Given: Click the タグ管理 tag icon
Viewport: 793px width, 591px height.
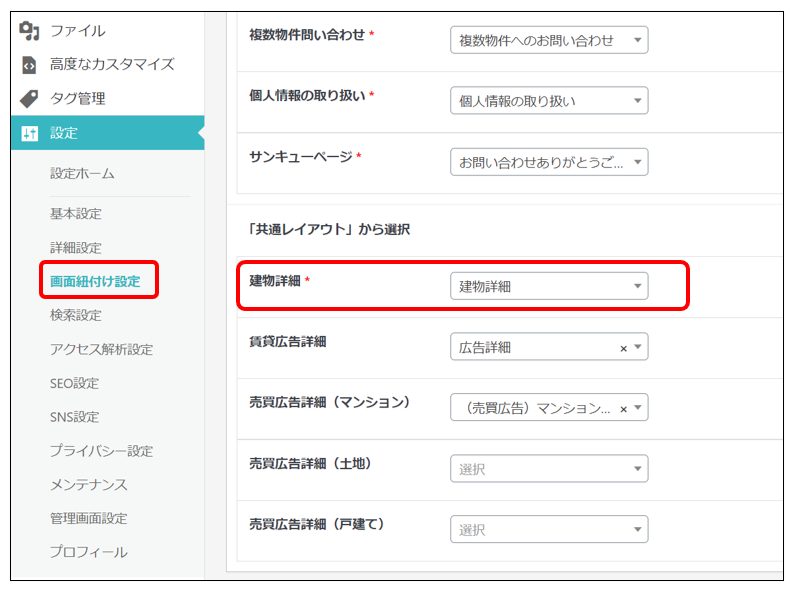Looking at the screenshot, I should 29,99.
